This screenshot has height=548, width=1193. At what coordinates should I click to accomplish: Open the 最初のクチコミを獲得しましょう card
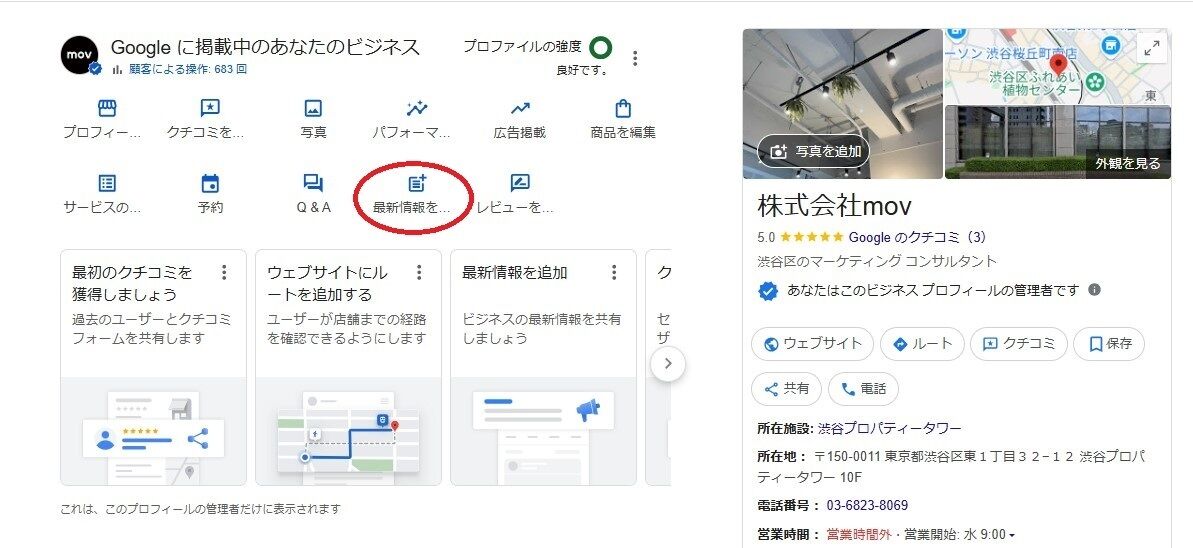point(154,368)
